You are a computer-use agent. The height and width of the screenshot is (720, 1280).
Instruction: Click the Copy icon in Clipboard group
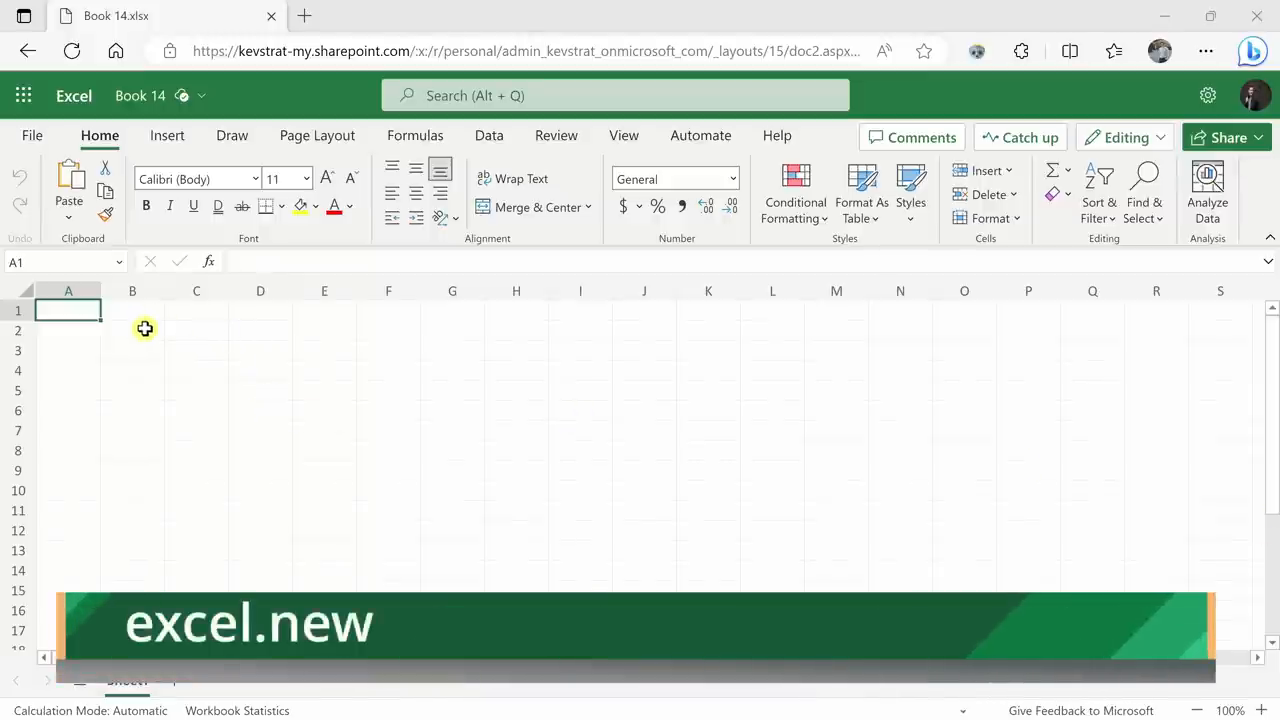(x=105, y=191)
